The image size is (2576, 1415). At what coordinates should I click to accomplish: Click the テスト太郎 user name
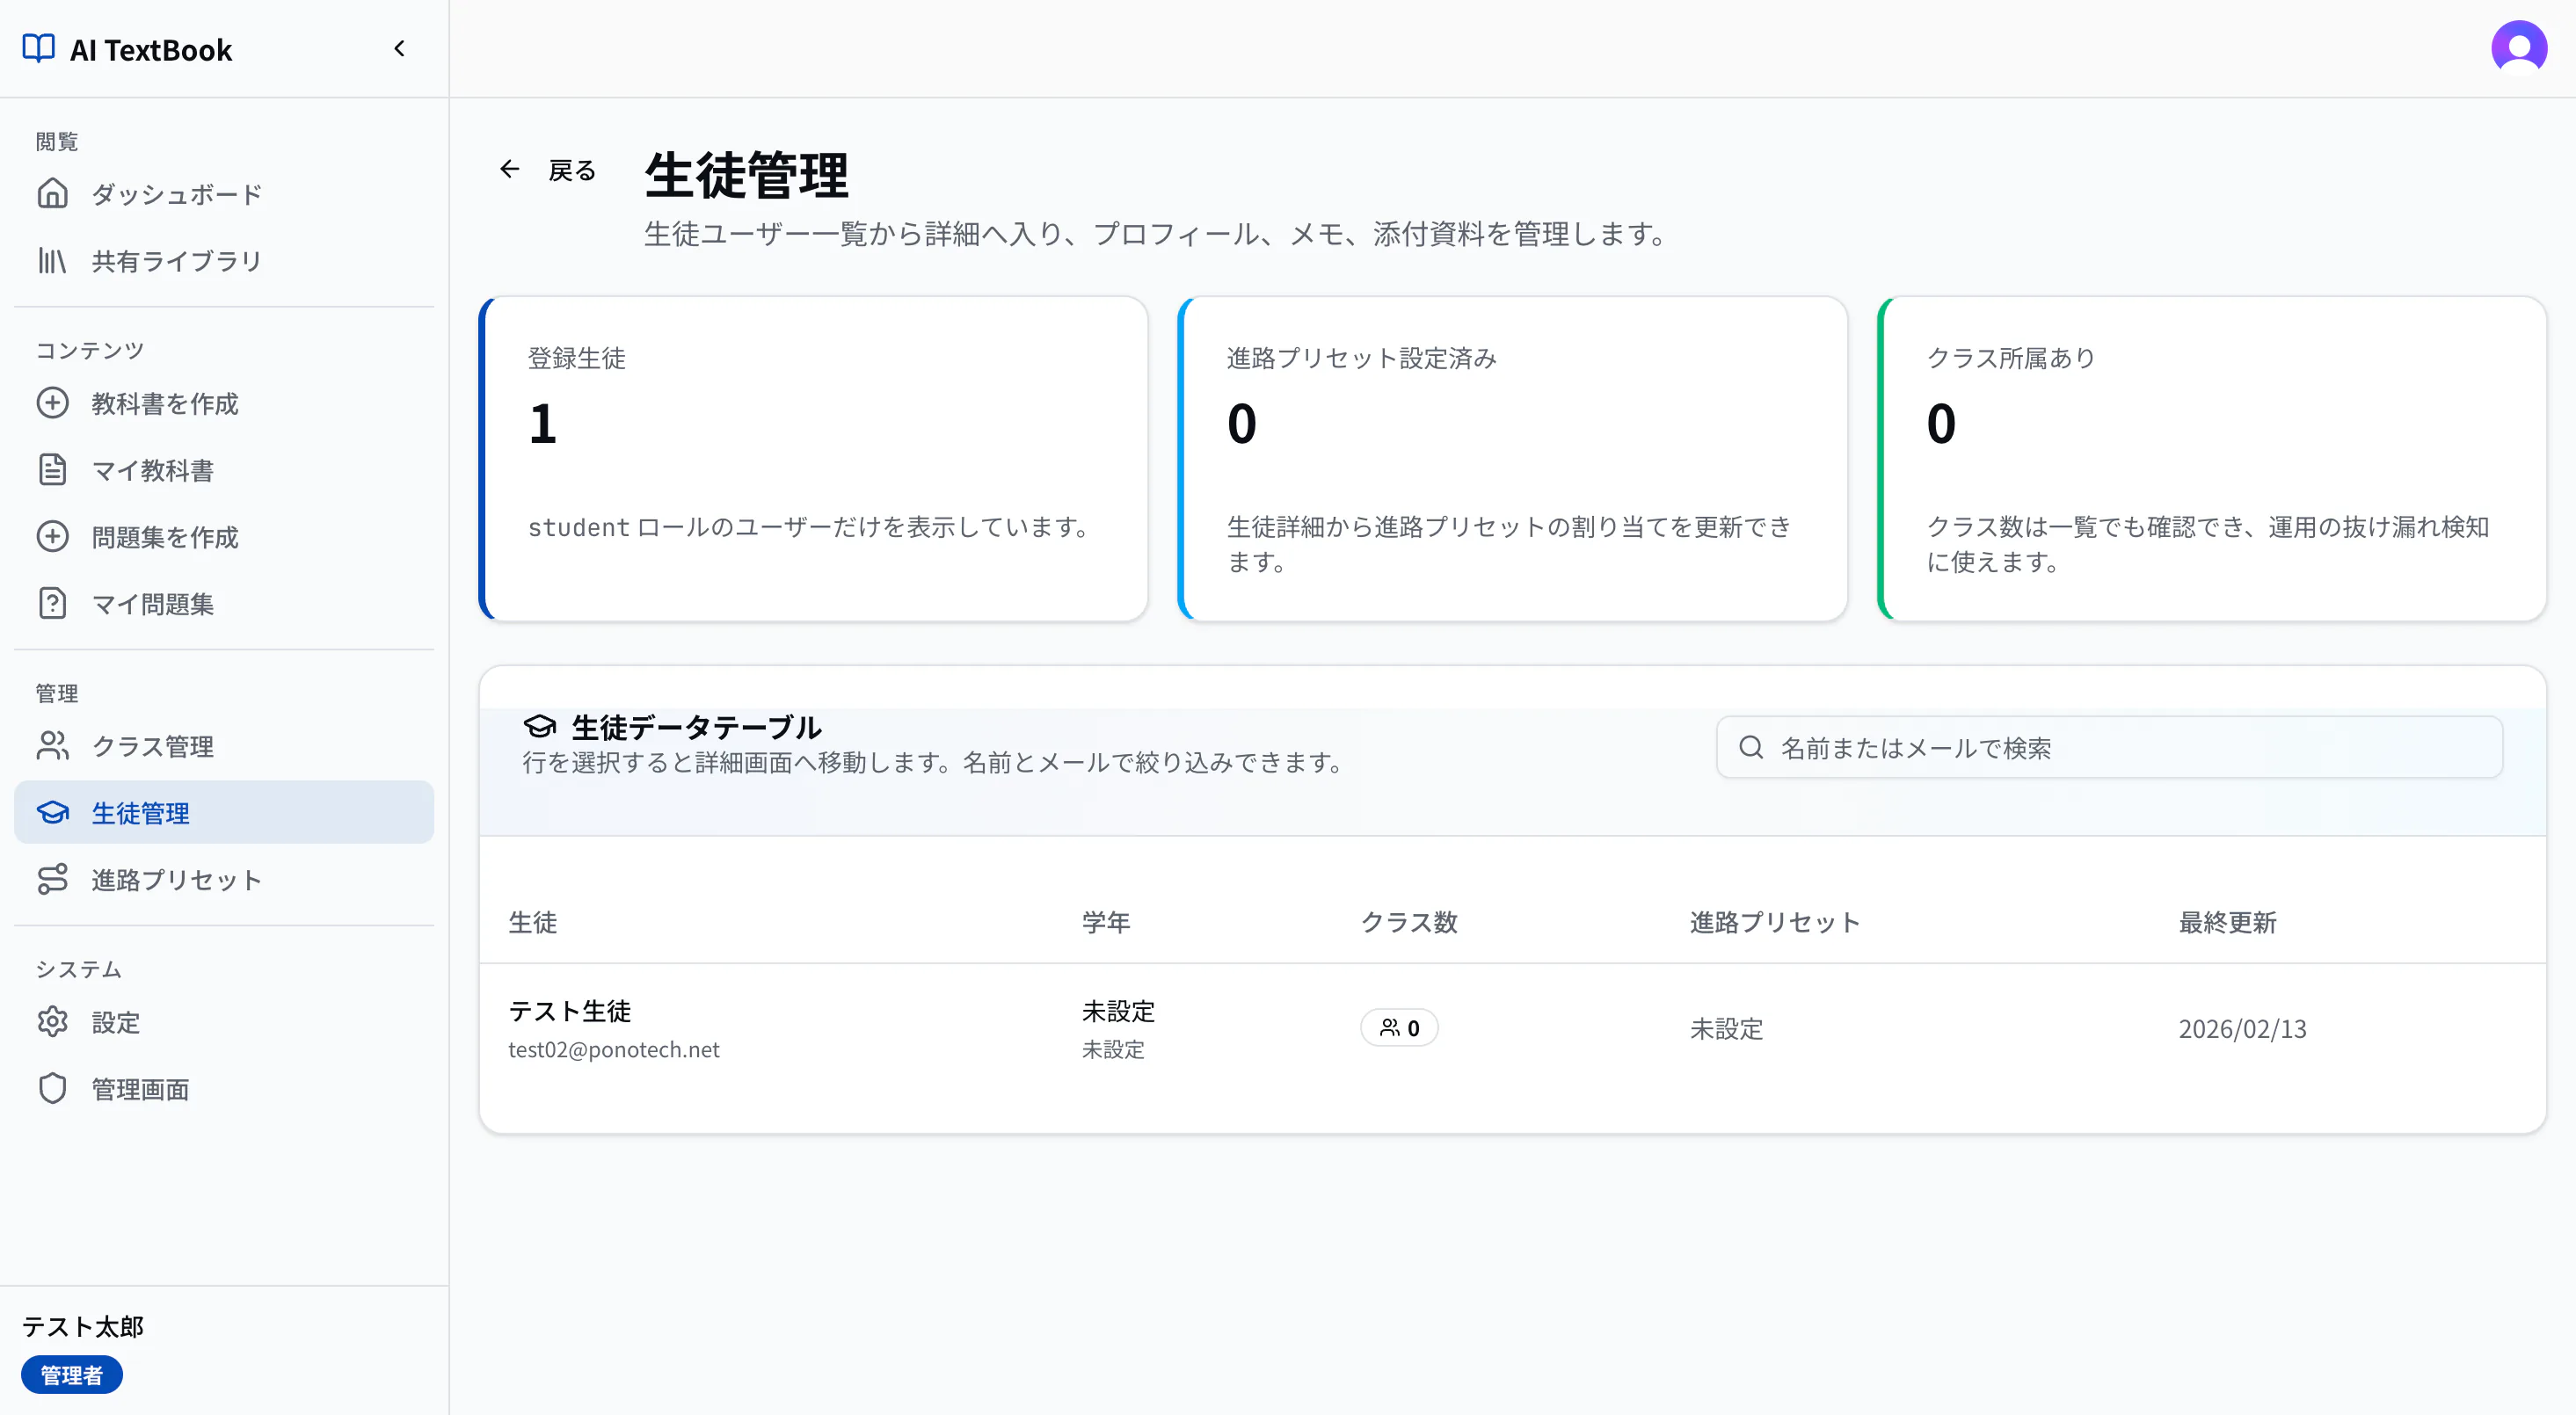(x=83, y=1327)
